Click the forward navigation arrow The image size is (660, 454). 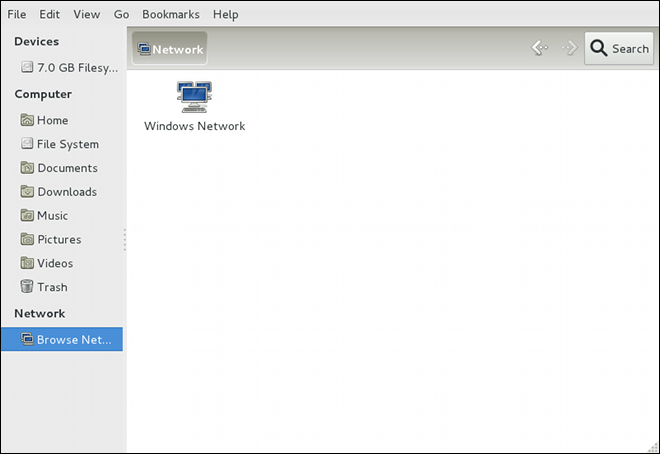coord(569,48)
